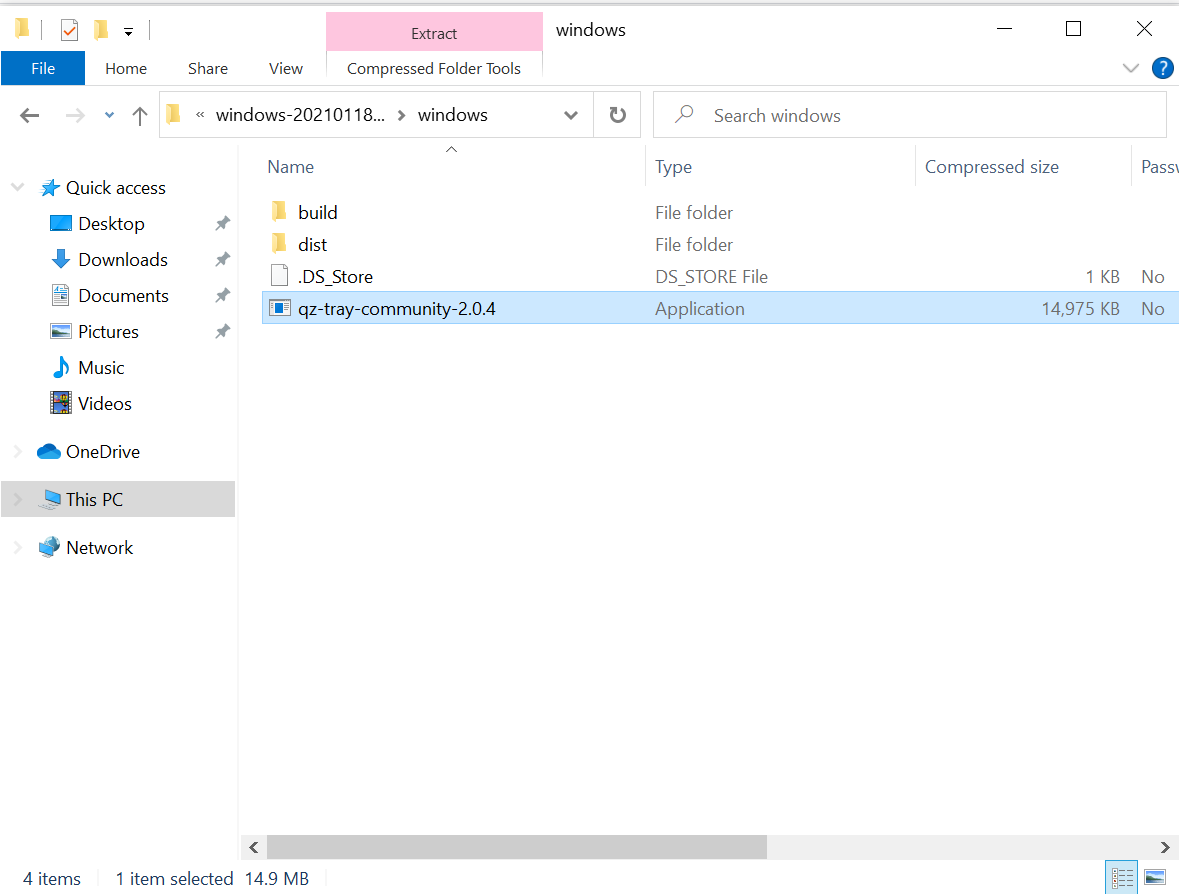Open Documents from Quick access
This screenshot has height=894, width=1179.
pos(123,295)
